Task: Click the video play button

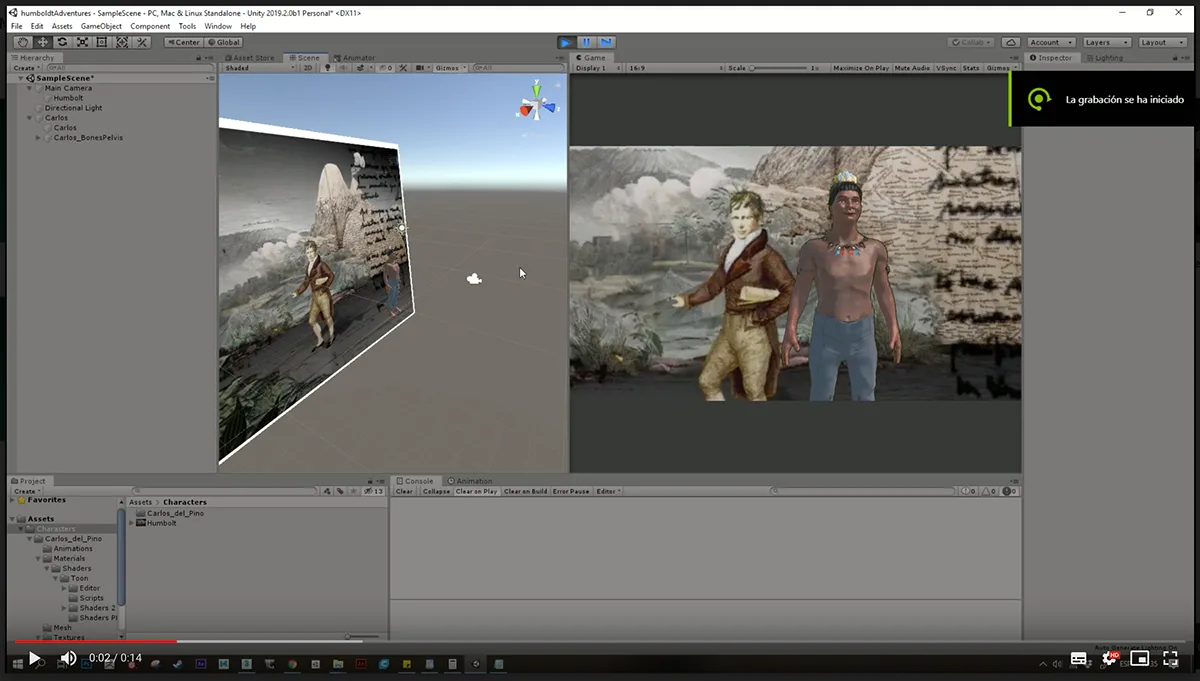Action: point(34,658)
